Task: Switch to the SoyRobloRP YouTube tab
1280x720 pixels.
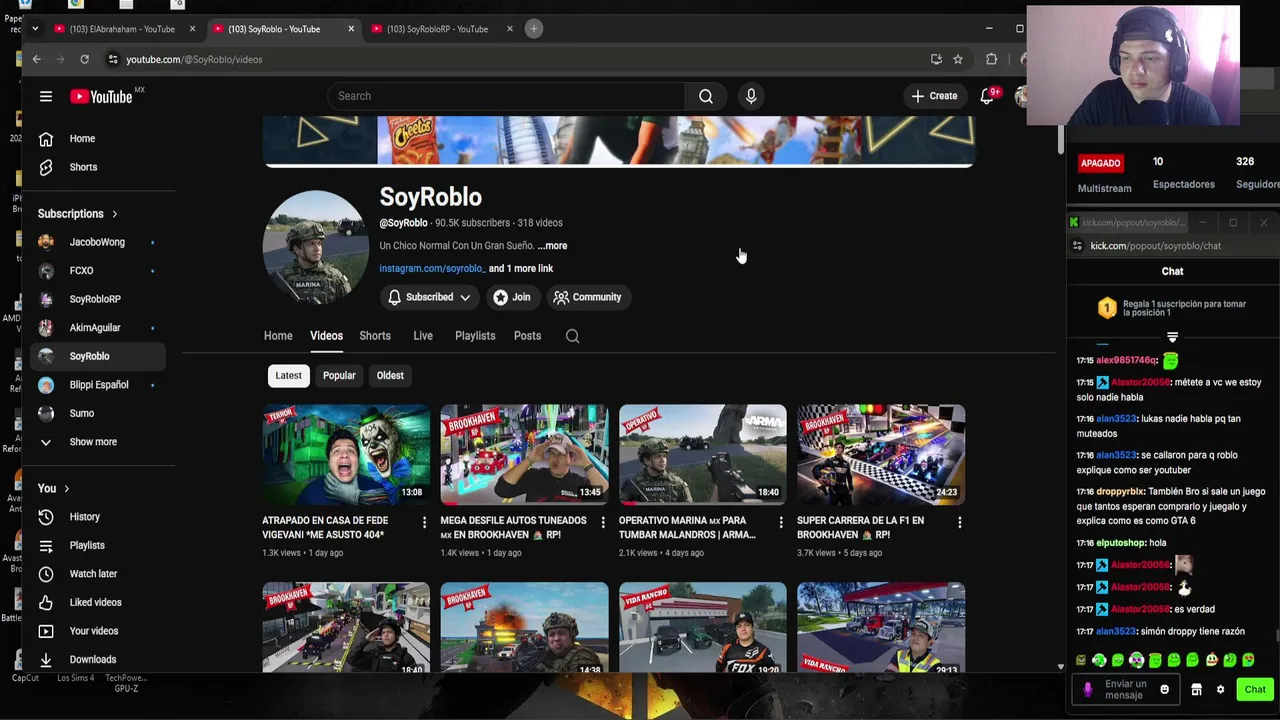Action: (437, 29)
